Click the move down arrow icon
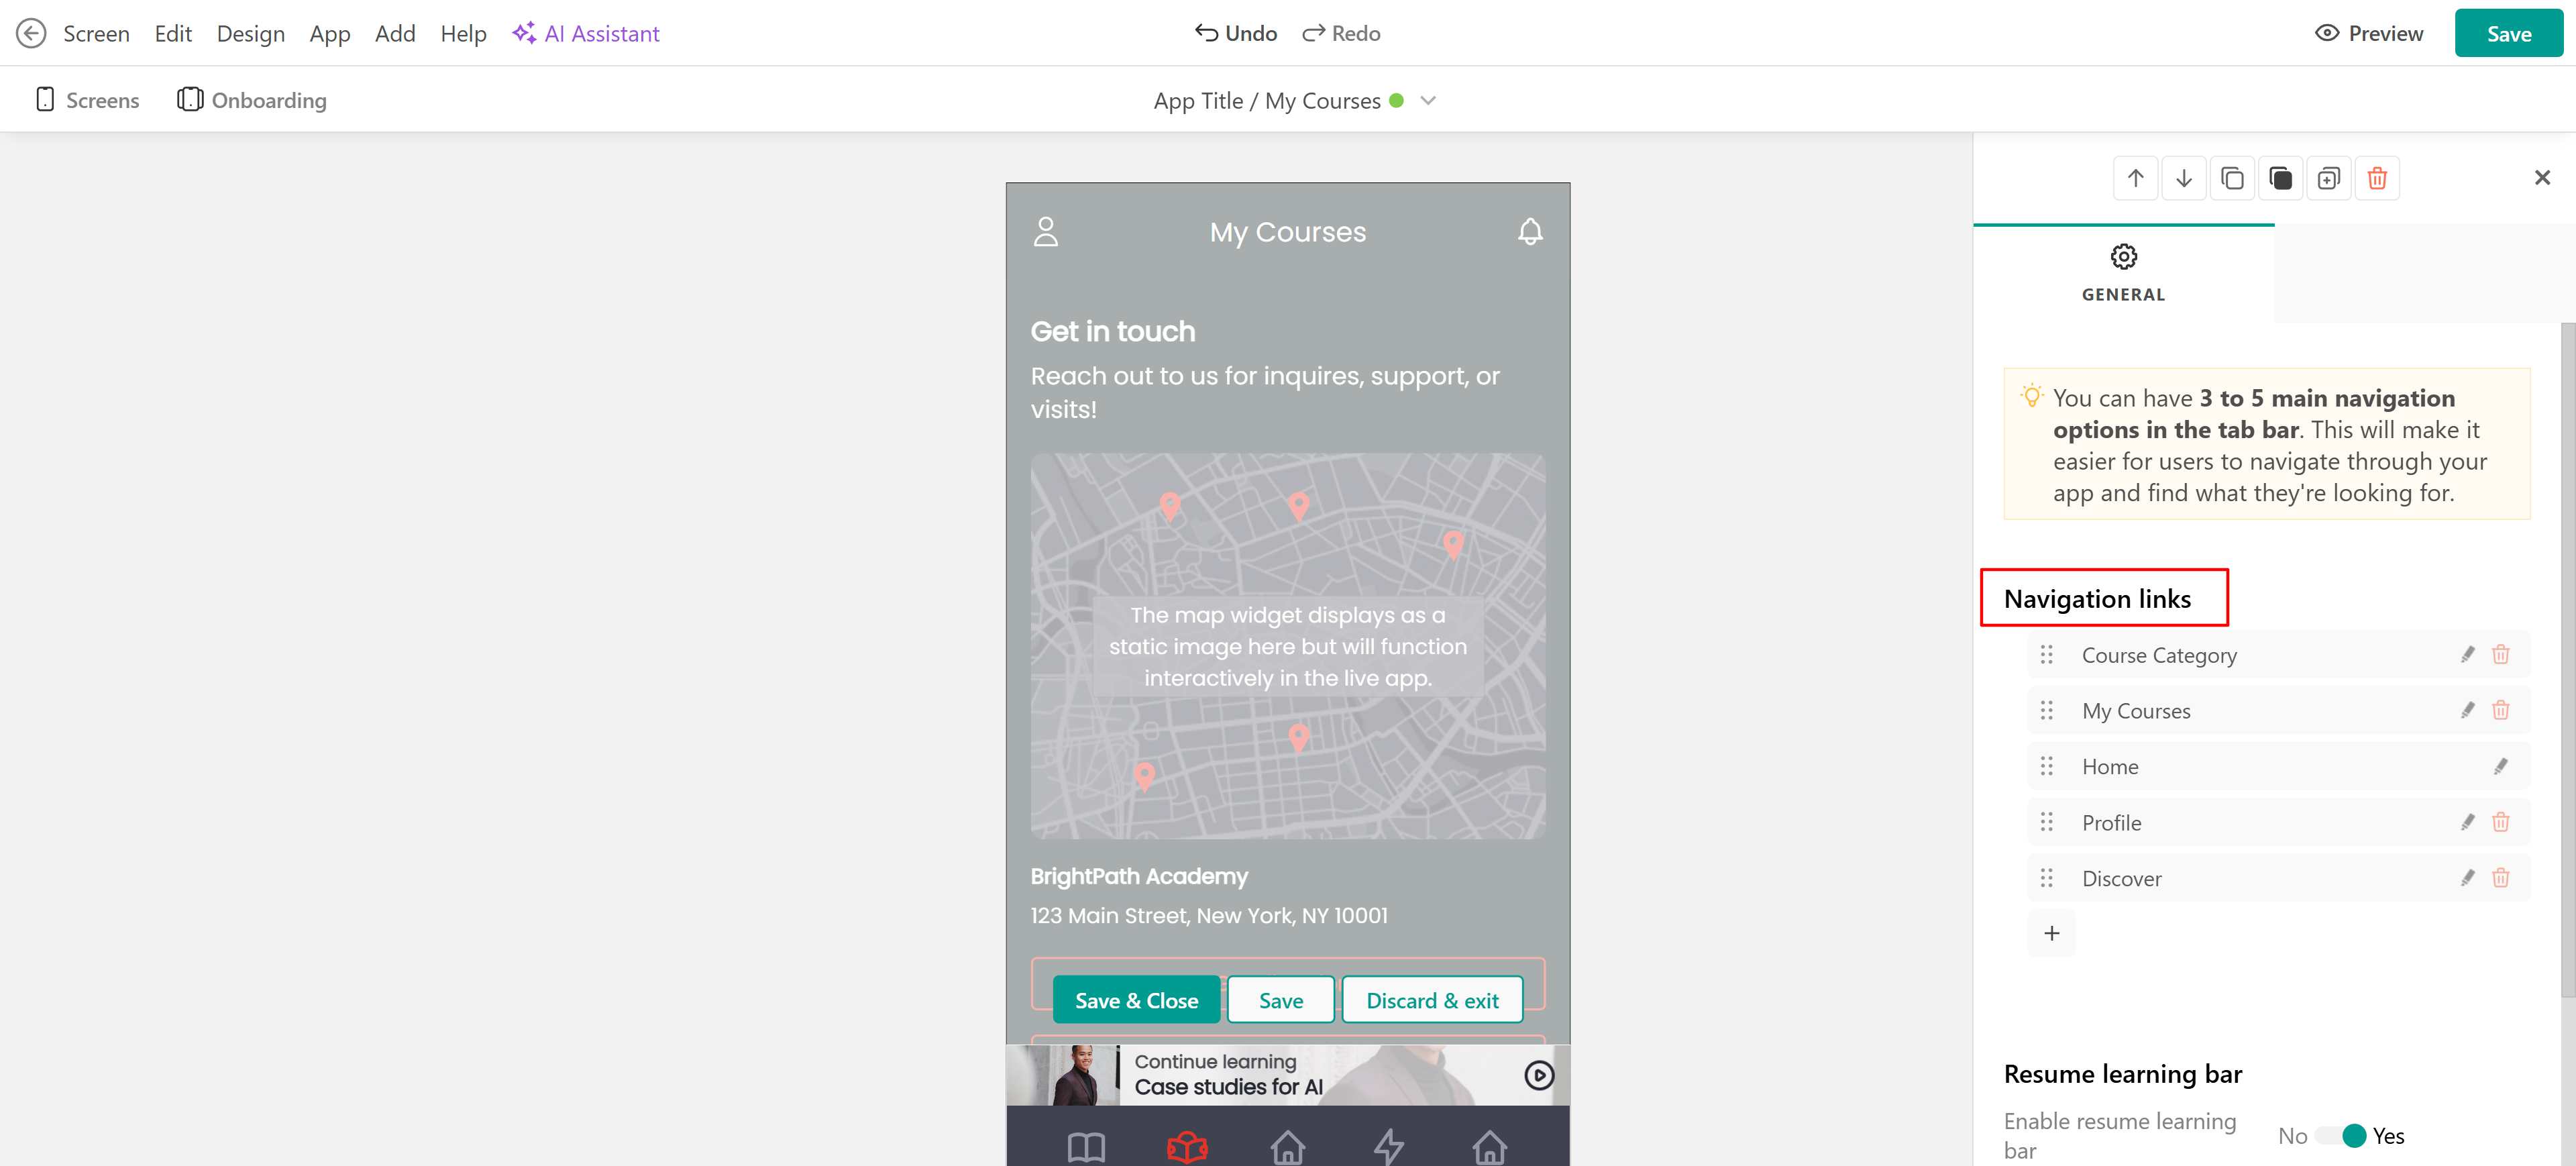The width and height of the screenshot is (2576, 1166). (x=2184, y=178)
